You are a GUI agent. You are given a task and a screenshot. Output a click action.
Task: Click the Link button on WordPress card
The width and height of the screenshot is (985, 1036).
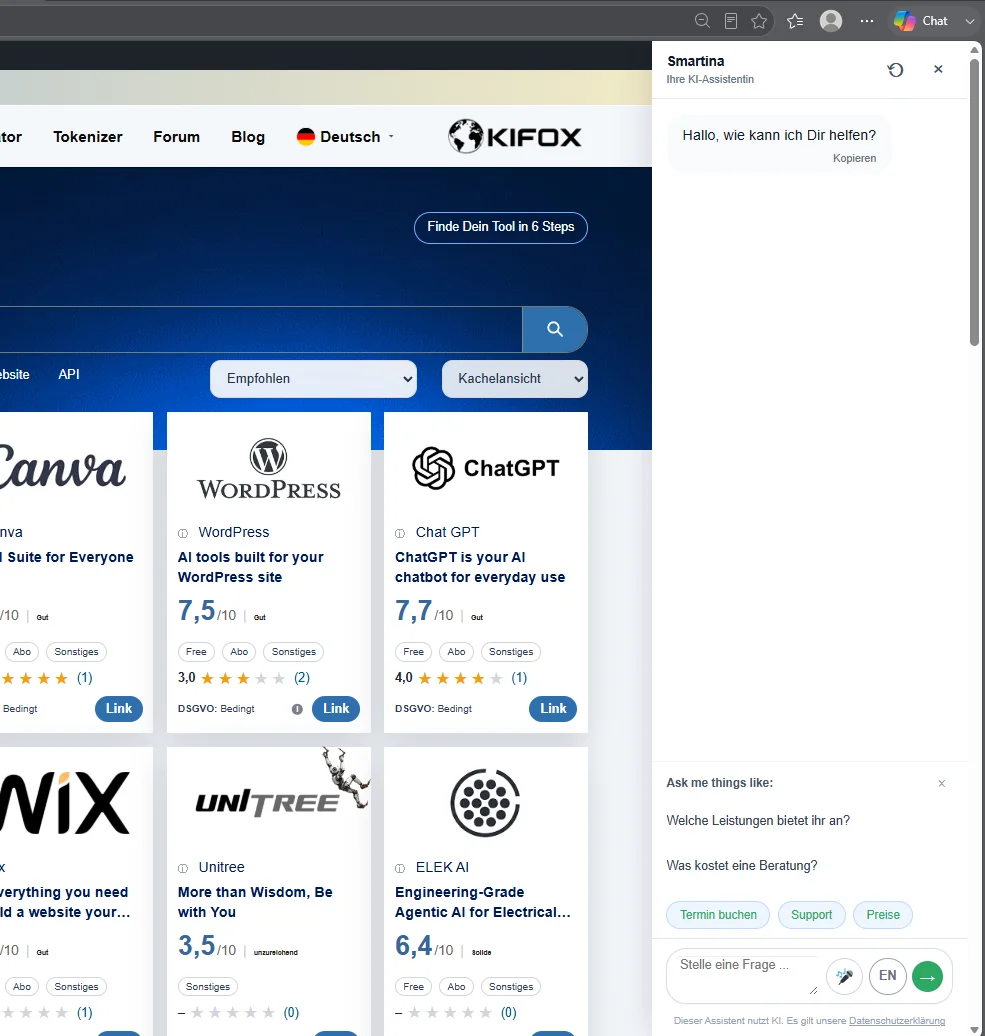click(336, 709)
